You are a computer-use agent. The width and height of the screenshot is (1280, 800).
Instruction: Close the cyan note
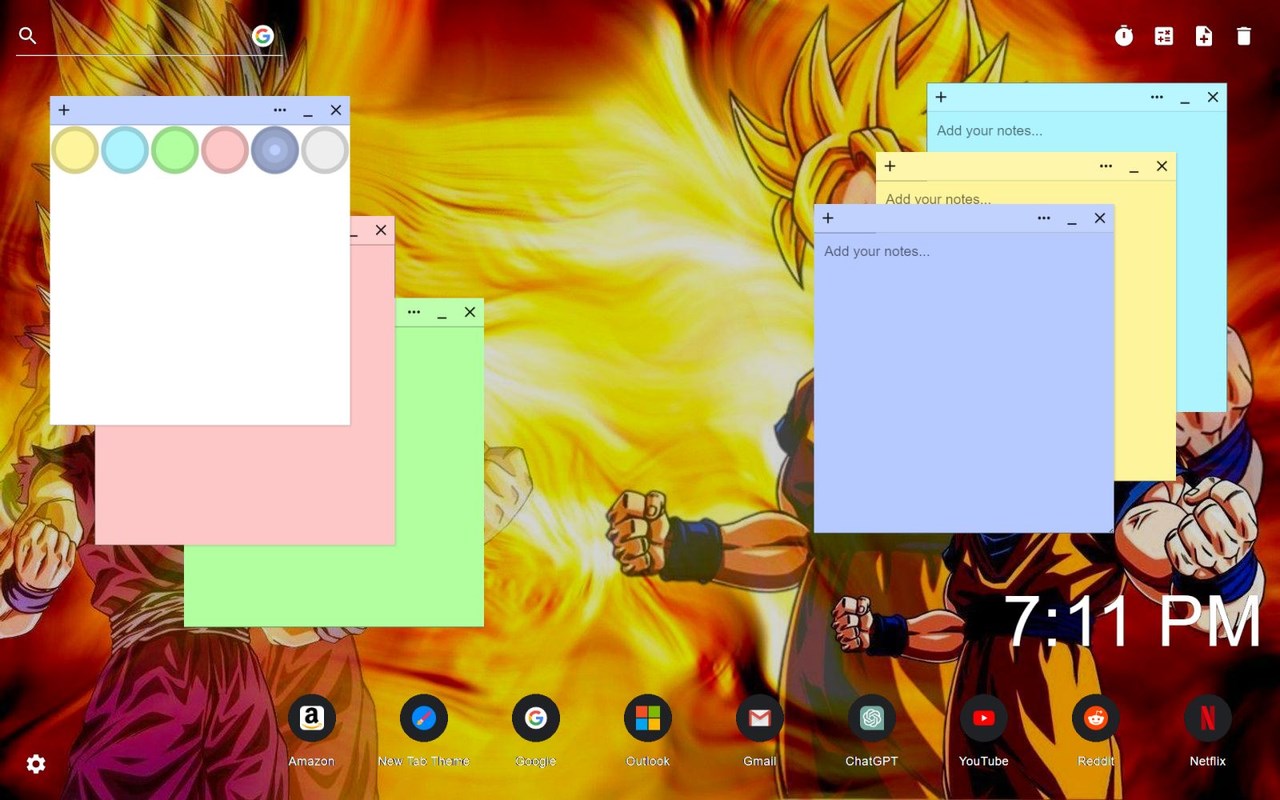1213,97
